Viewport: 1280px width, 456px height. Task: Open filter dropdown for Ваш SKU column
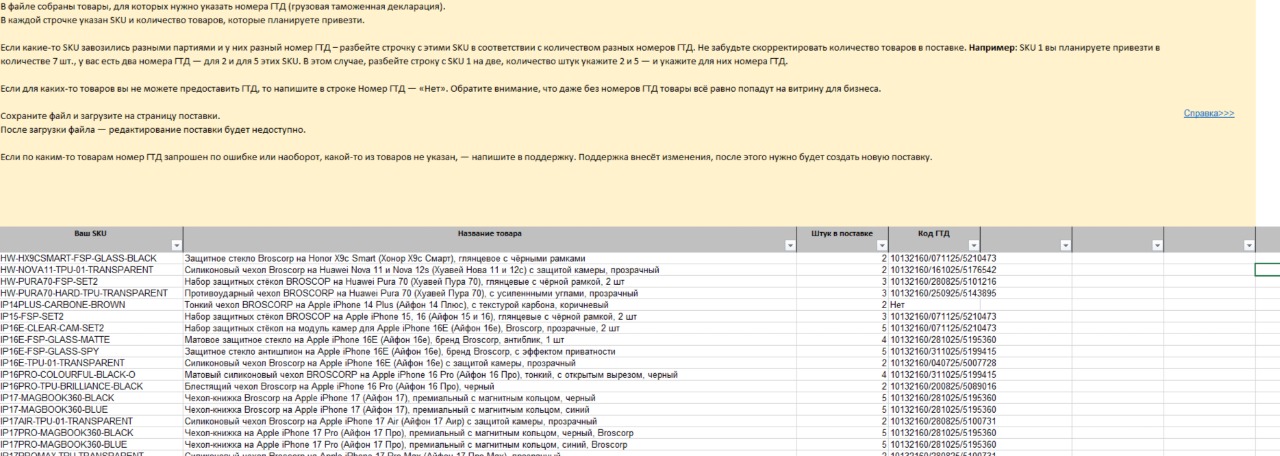[176, 244]
